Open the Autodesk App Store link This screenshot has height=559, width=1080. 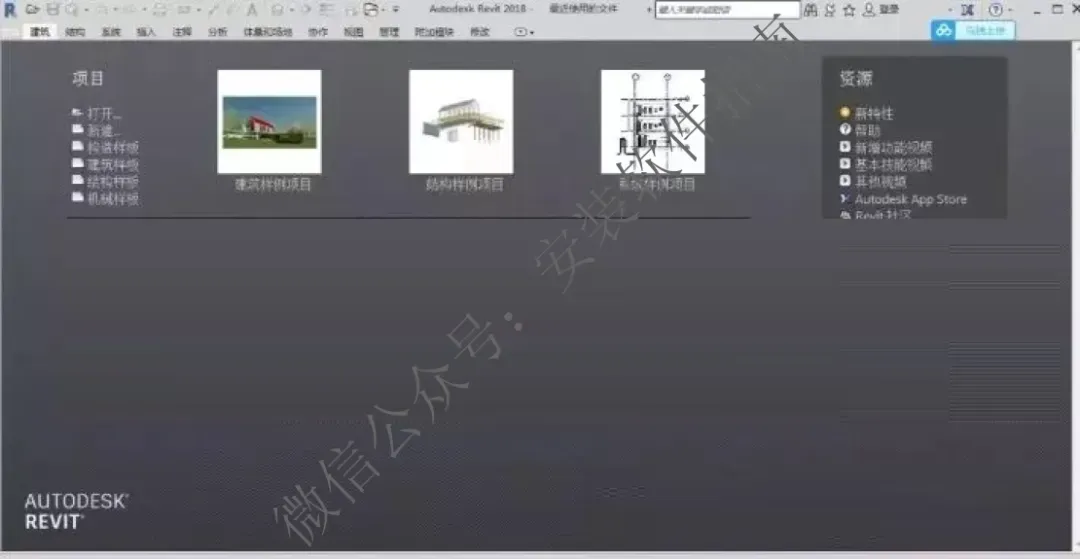(911, 199)
